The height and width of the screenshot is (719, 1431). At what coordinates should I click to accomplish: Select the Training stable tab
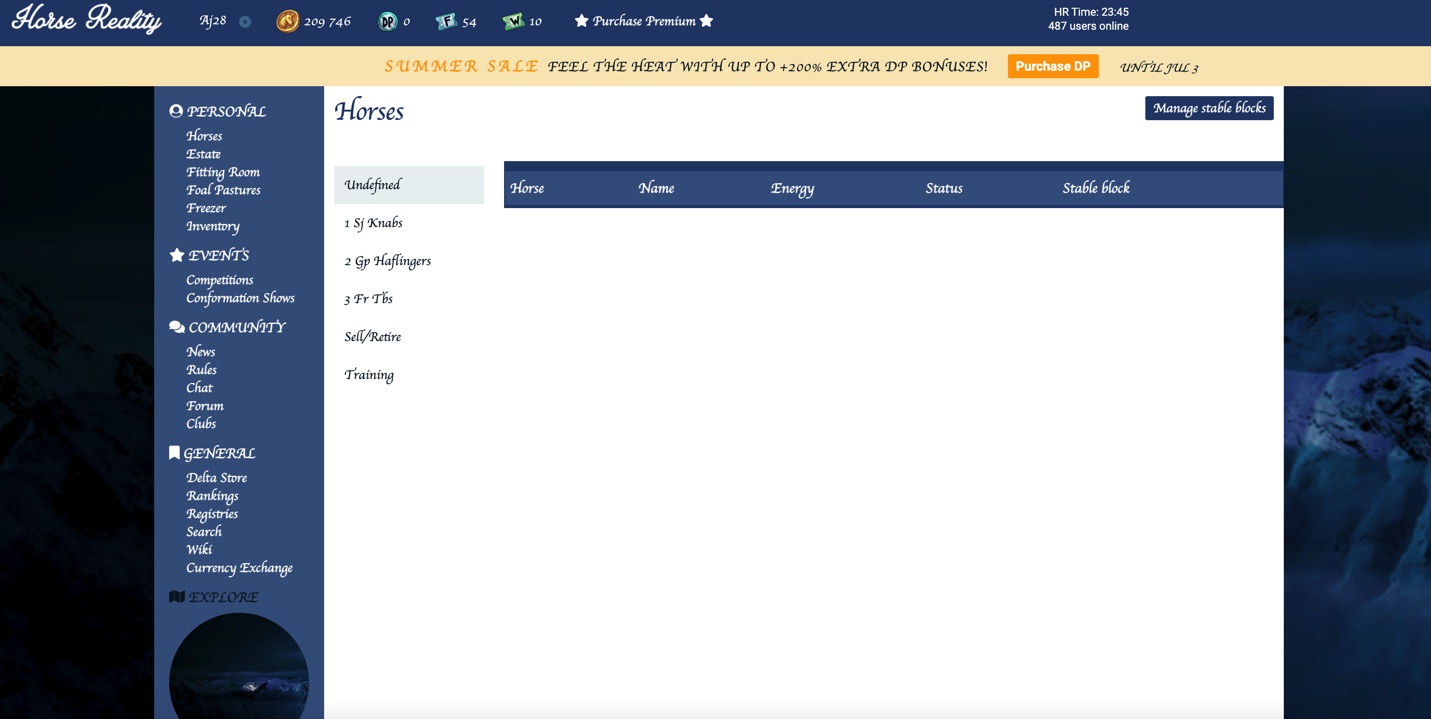409,375
